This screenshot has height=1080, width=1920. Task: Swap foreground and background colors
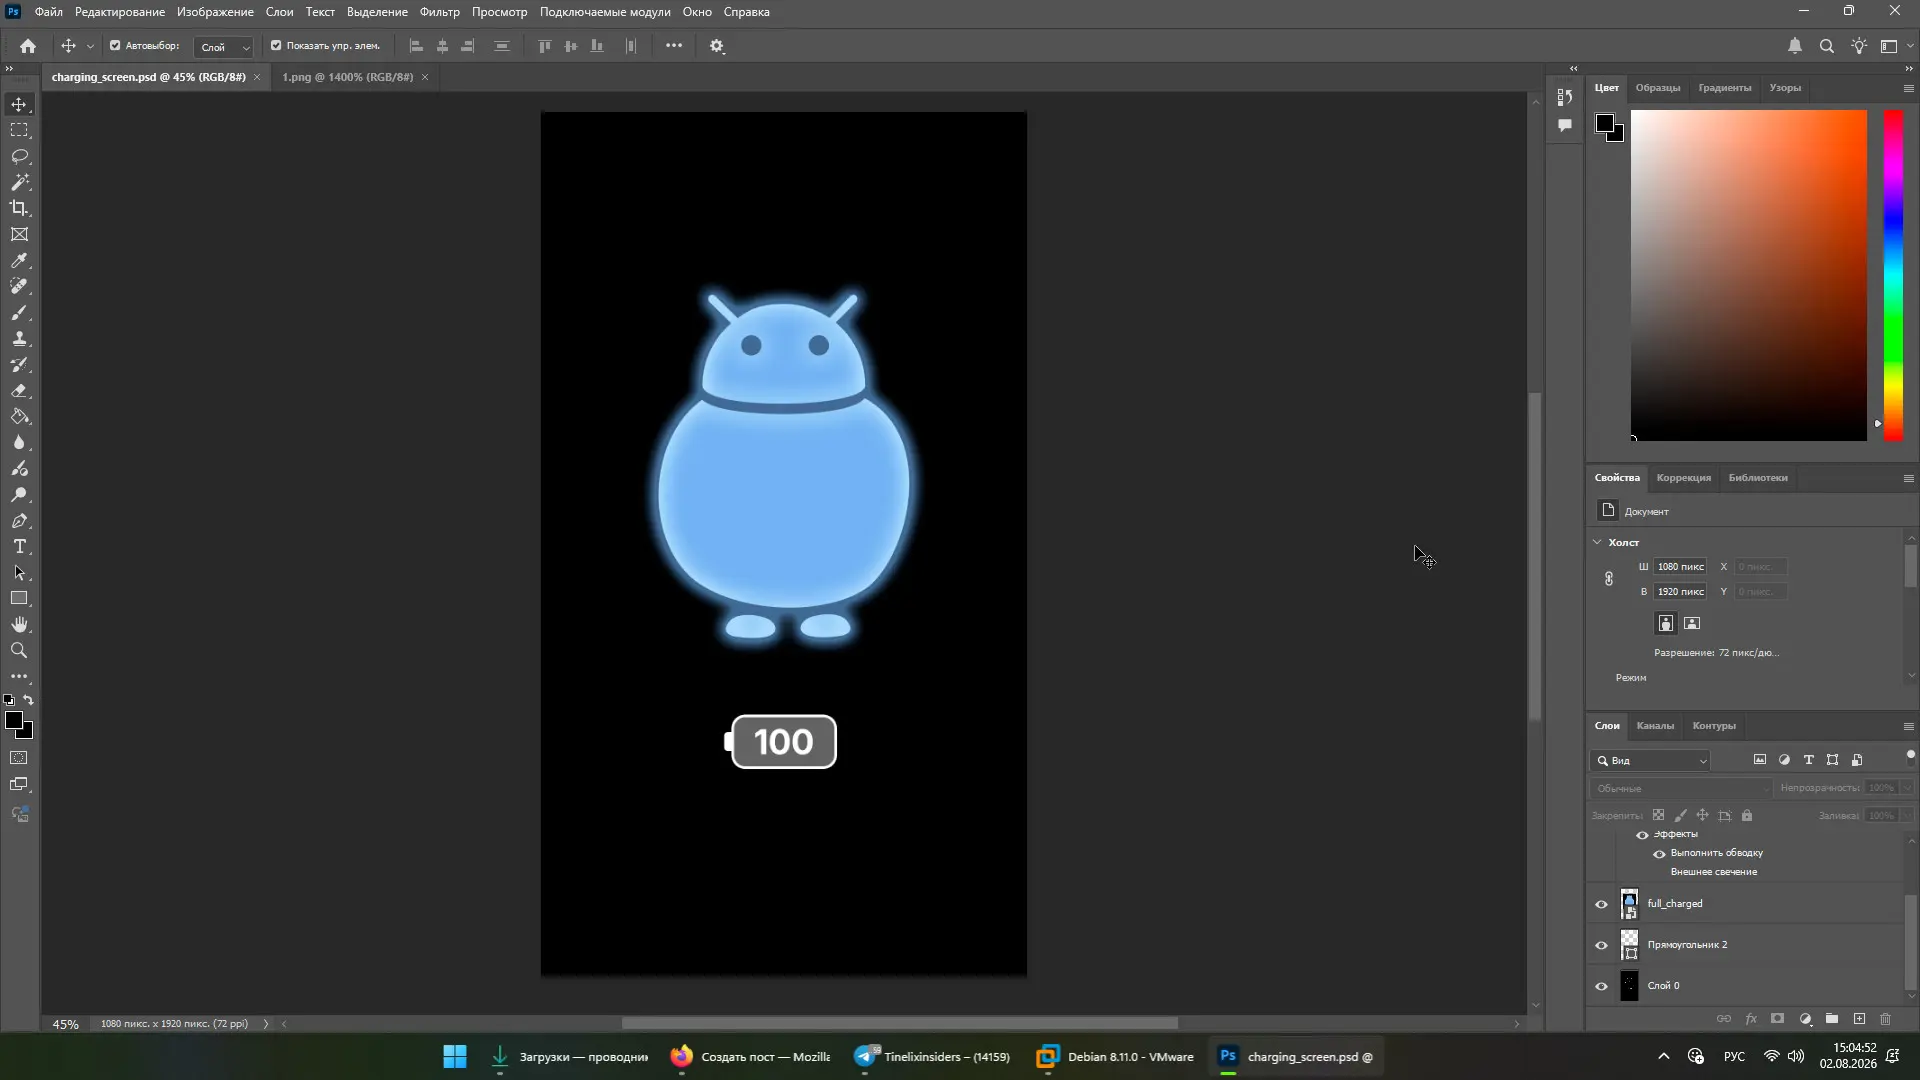[29, 700]
